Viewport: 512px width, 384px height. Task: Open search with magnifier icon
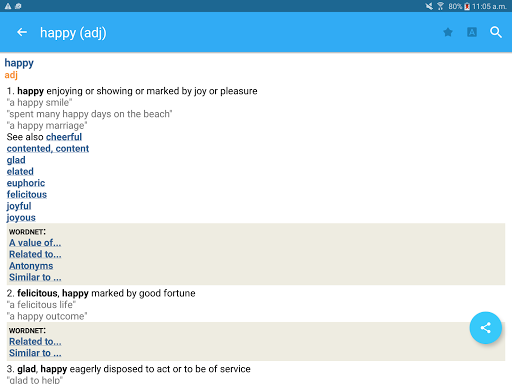point(496,32)
